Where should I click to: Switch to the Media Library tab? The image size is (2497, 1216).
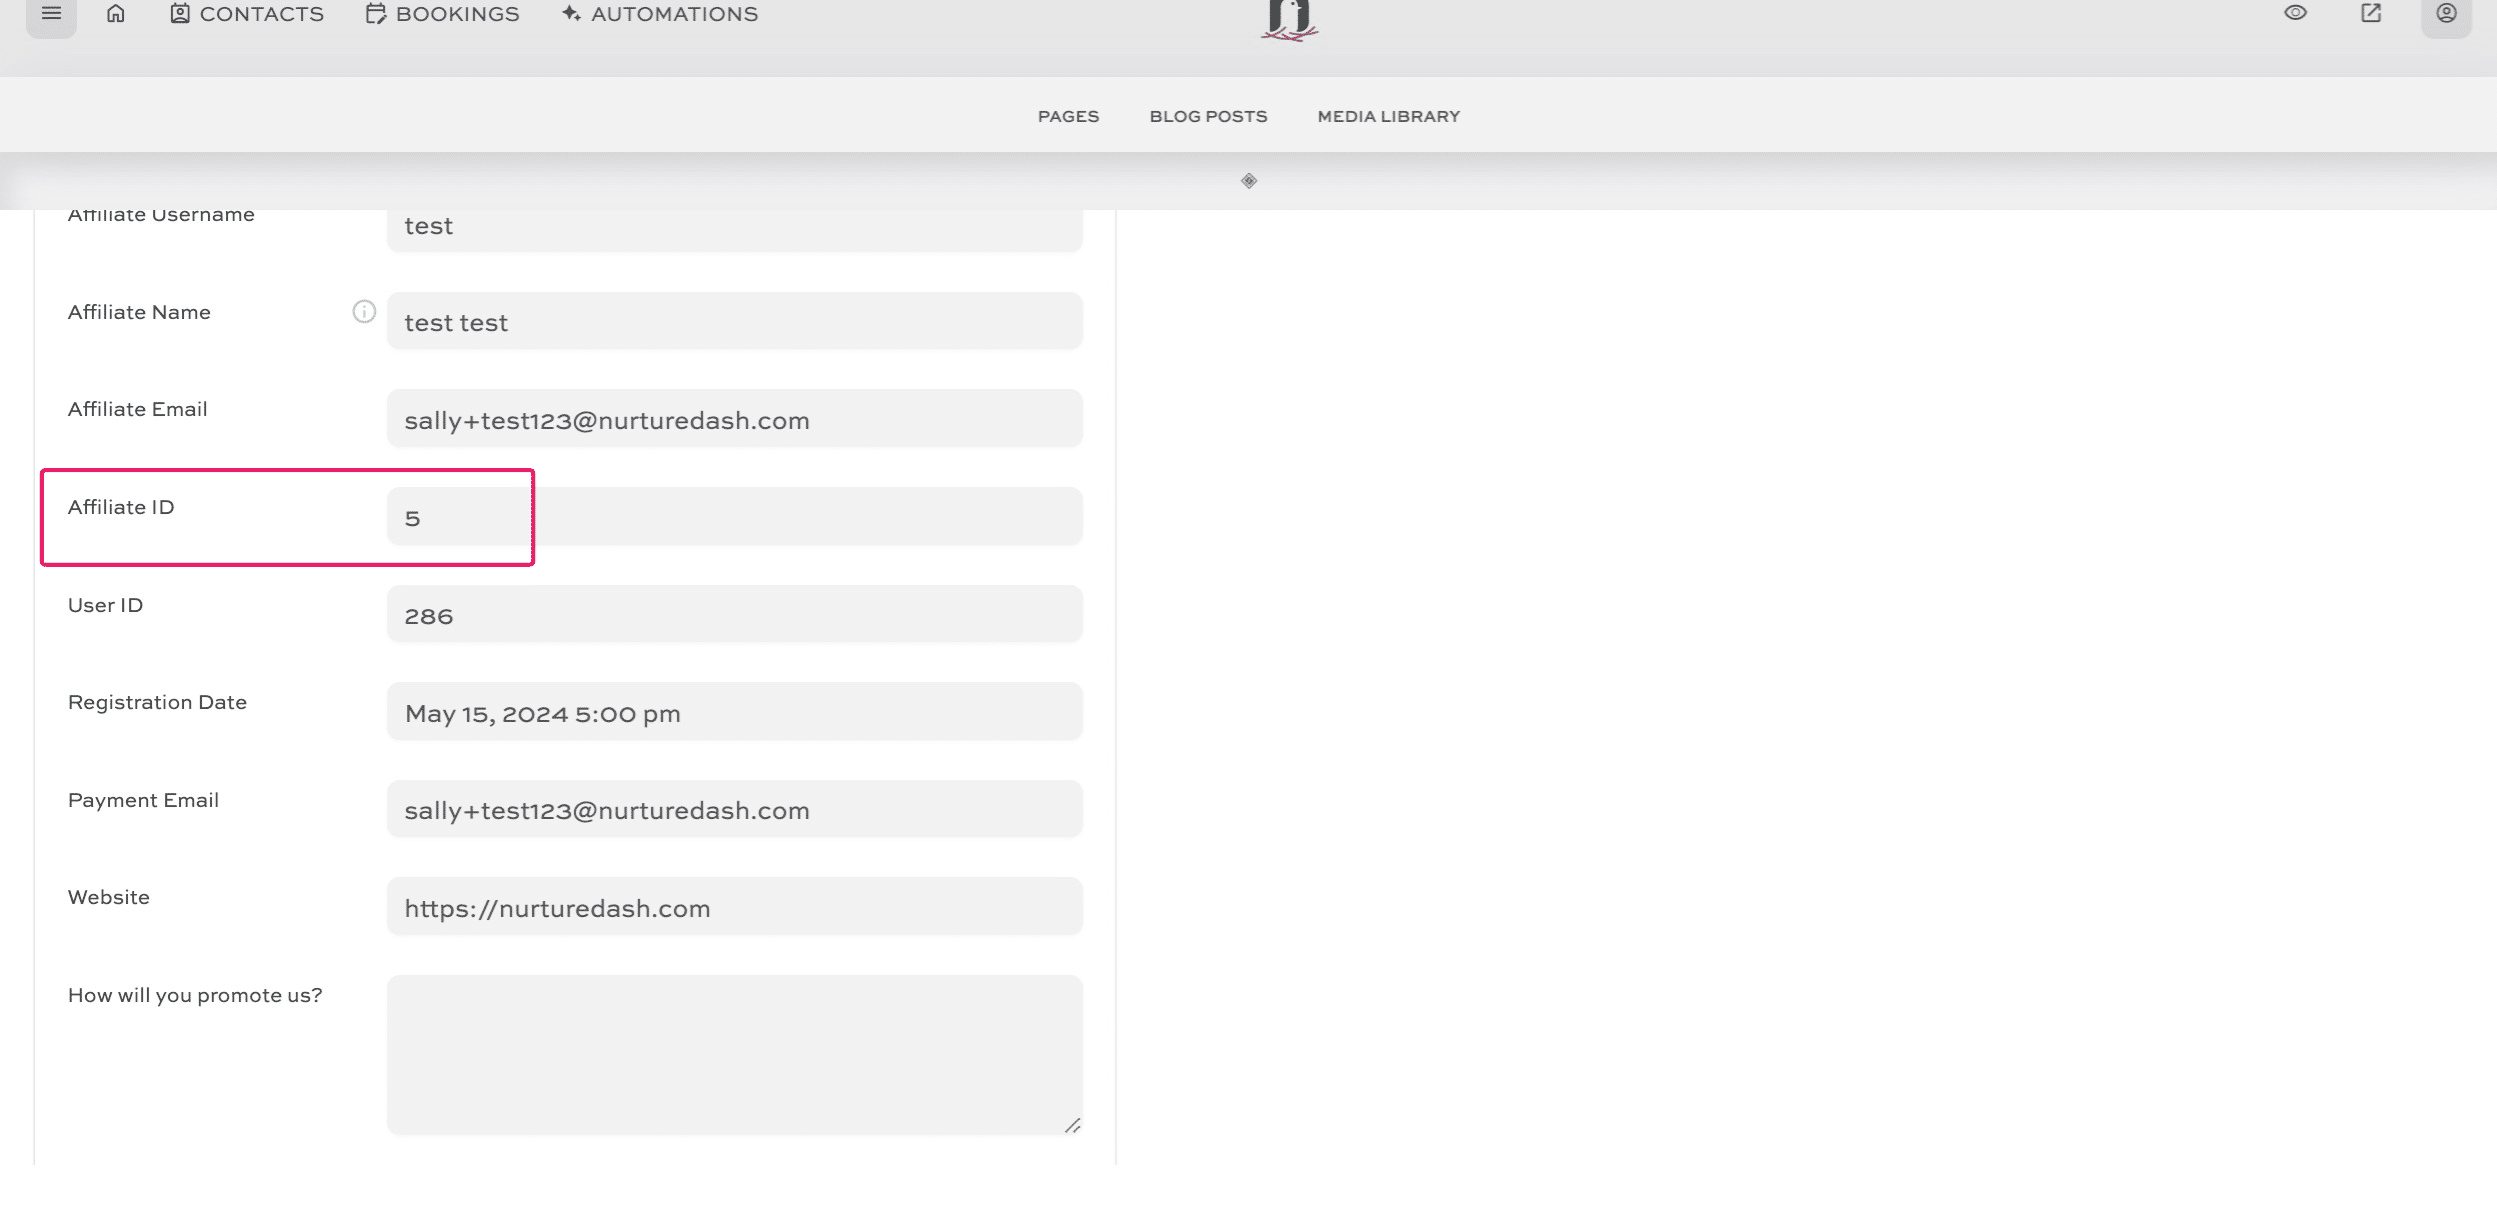[x=1388, y=116]
